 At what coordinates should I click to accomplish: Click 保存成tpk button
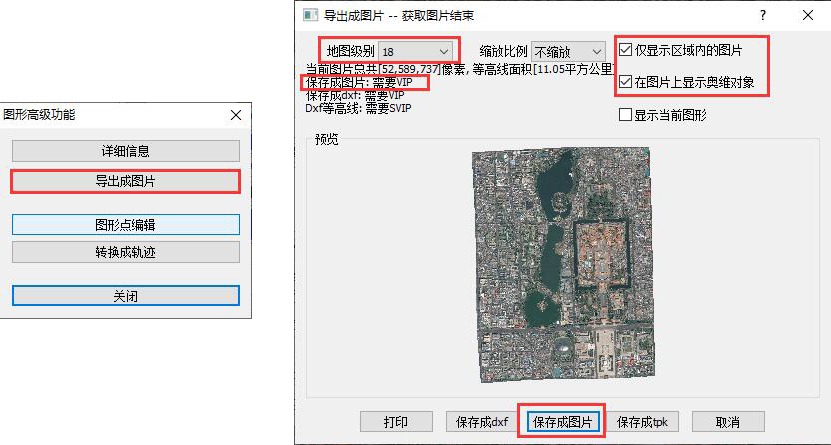[643, 422]
